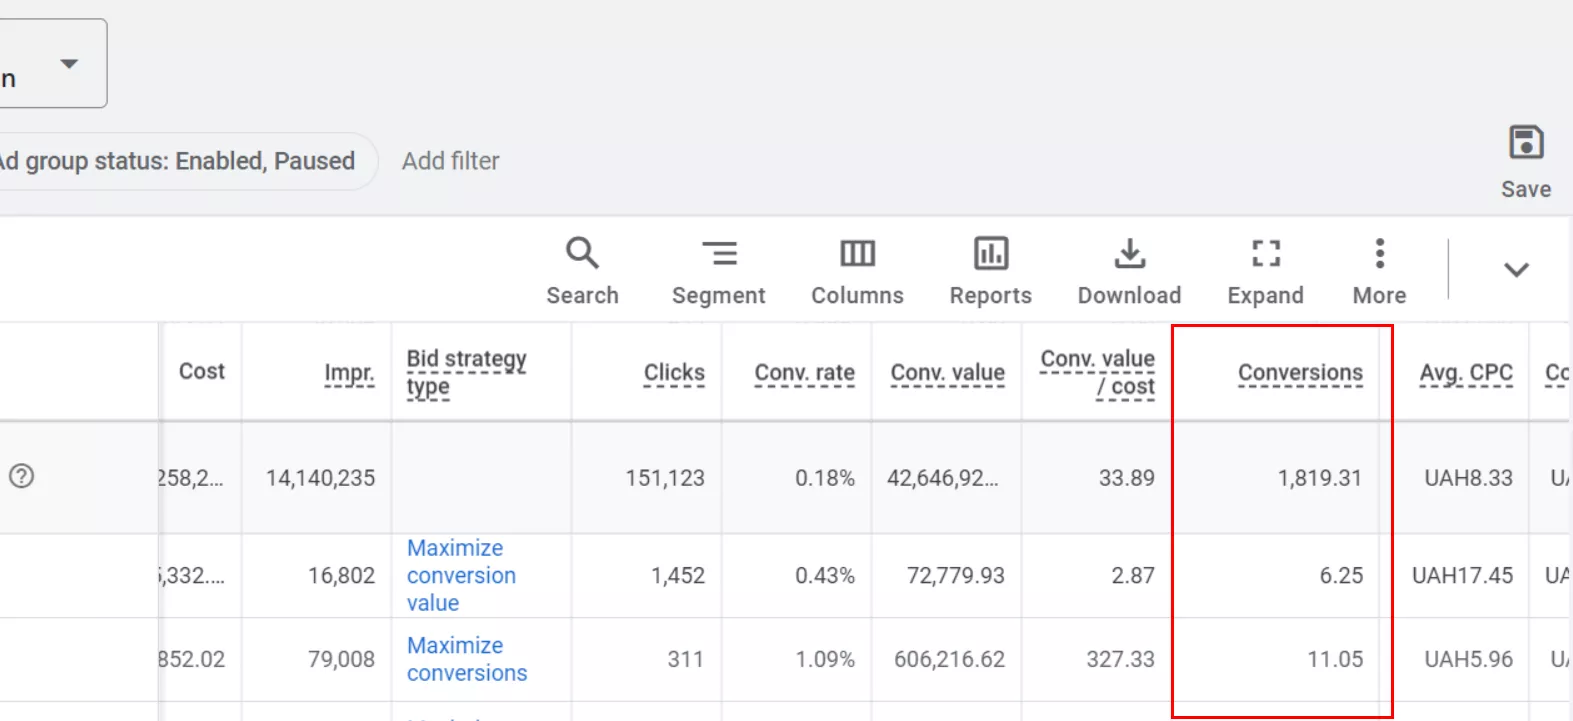Sort by the Clicks column header

tap(674, 373)
